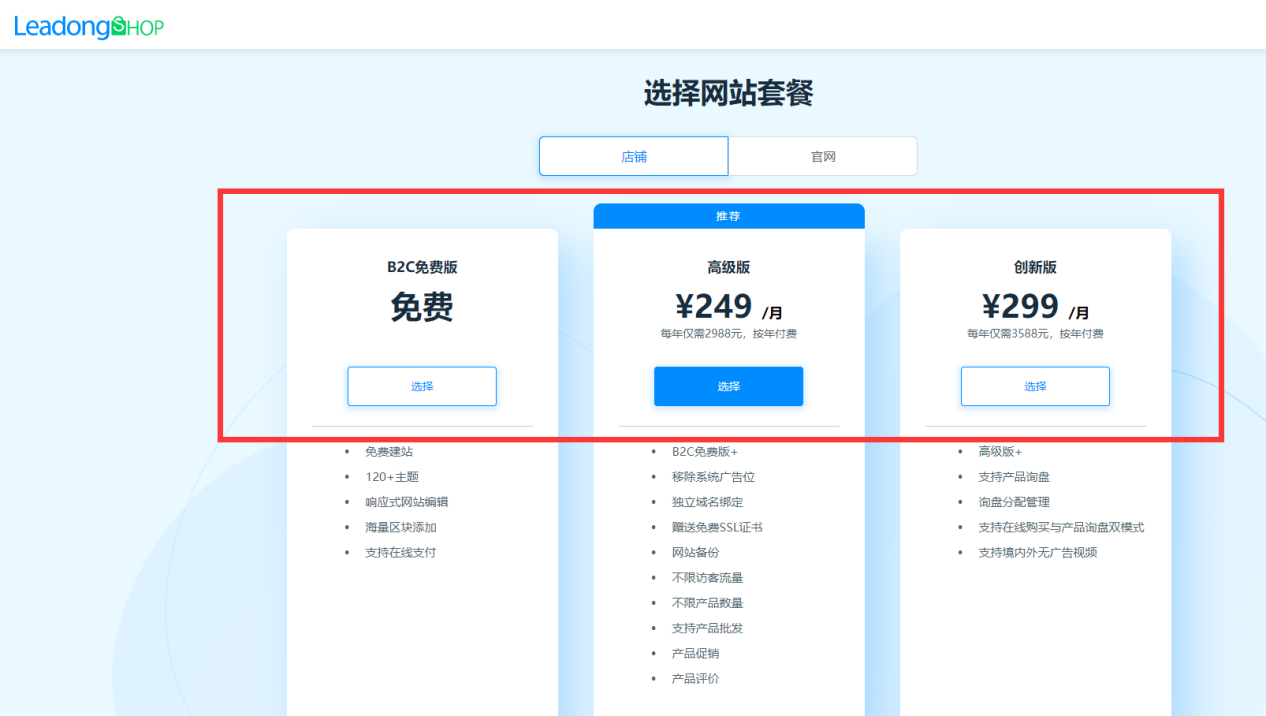The width and height of the screenshot is (1266, 716).
Task: Switch to the 店铺 tab
Action: point(633,155)
